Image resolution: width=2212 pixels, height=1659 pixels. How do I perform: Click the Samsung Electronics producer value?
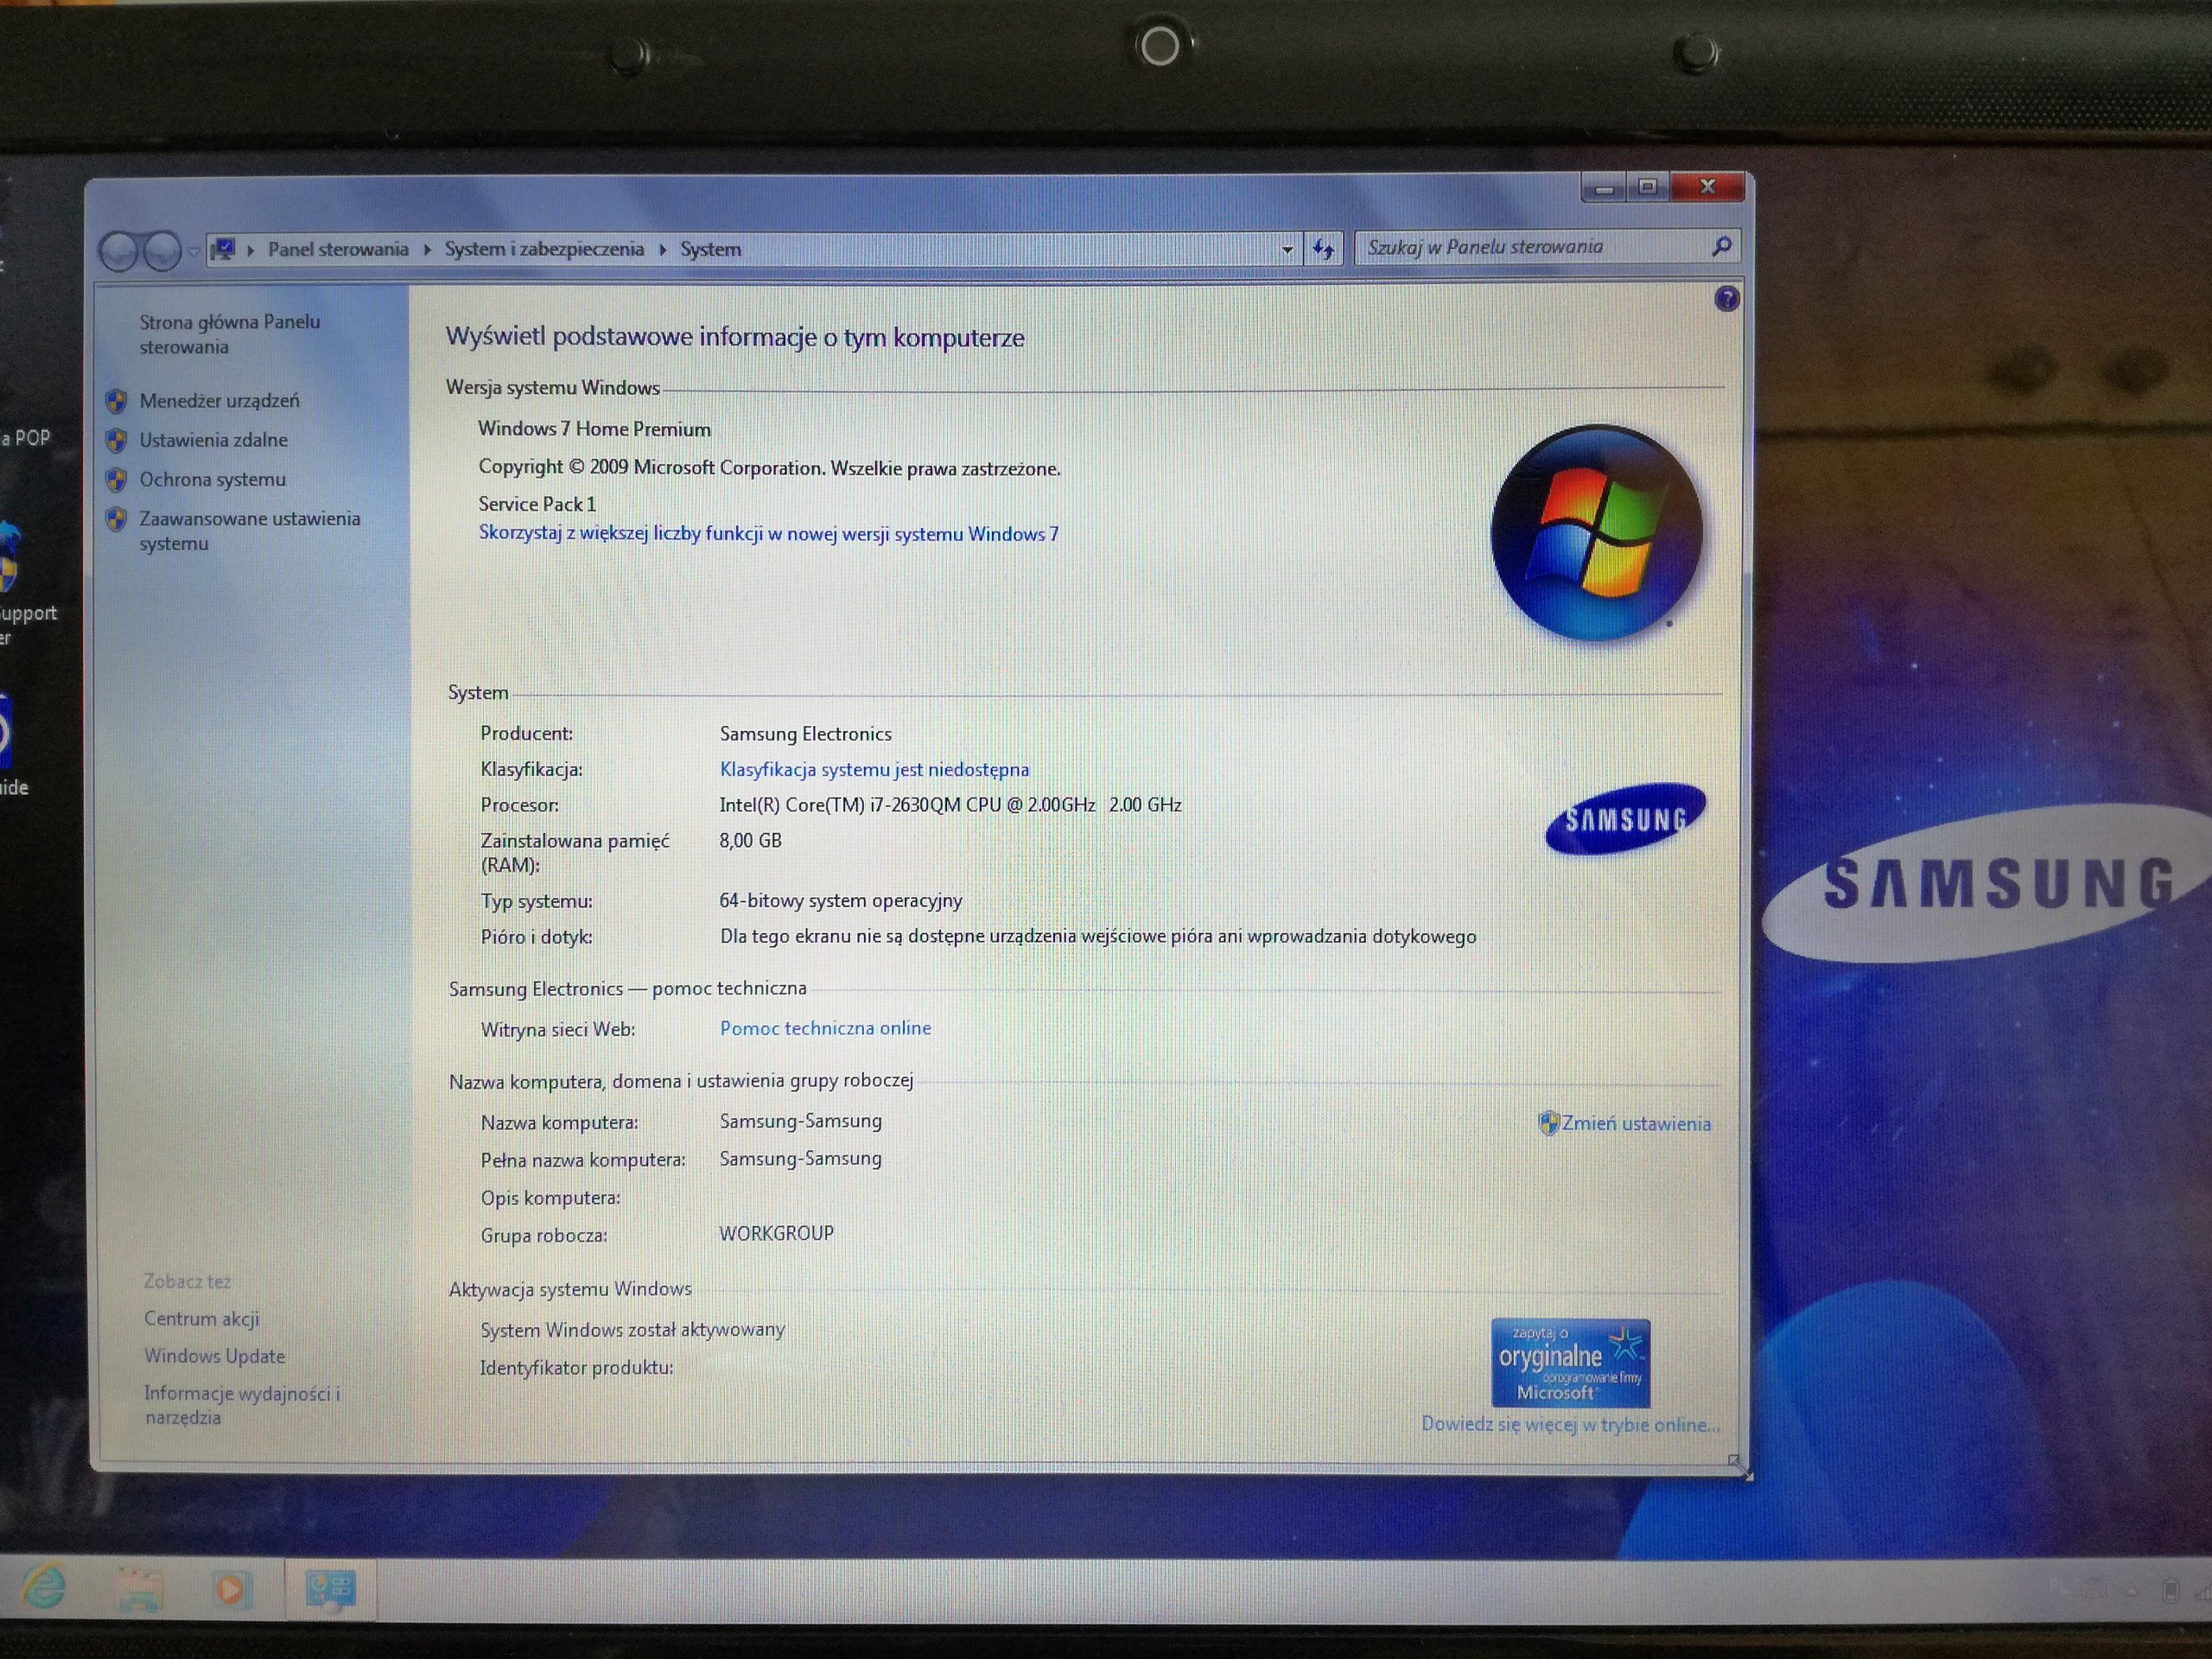(x=805, y=734)
